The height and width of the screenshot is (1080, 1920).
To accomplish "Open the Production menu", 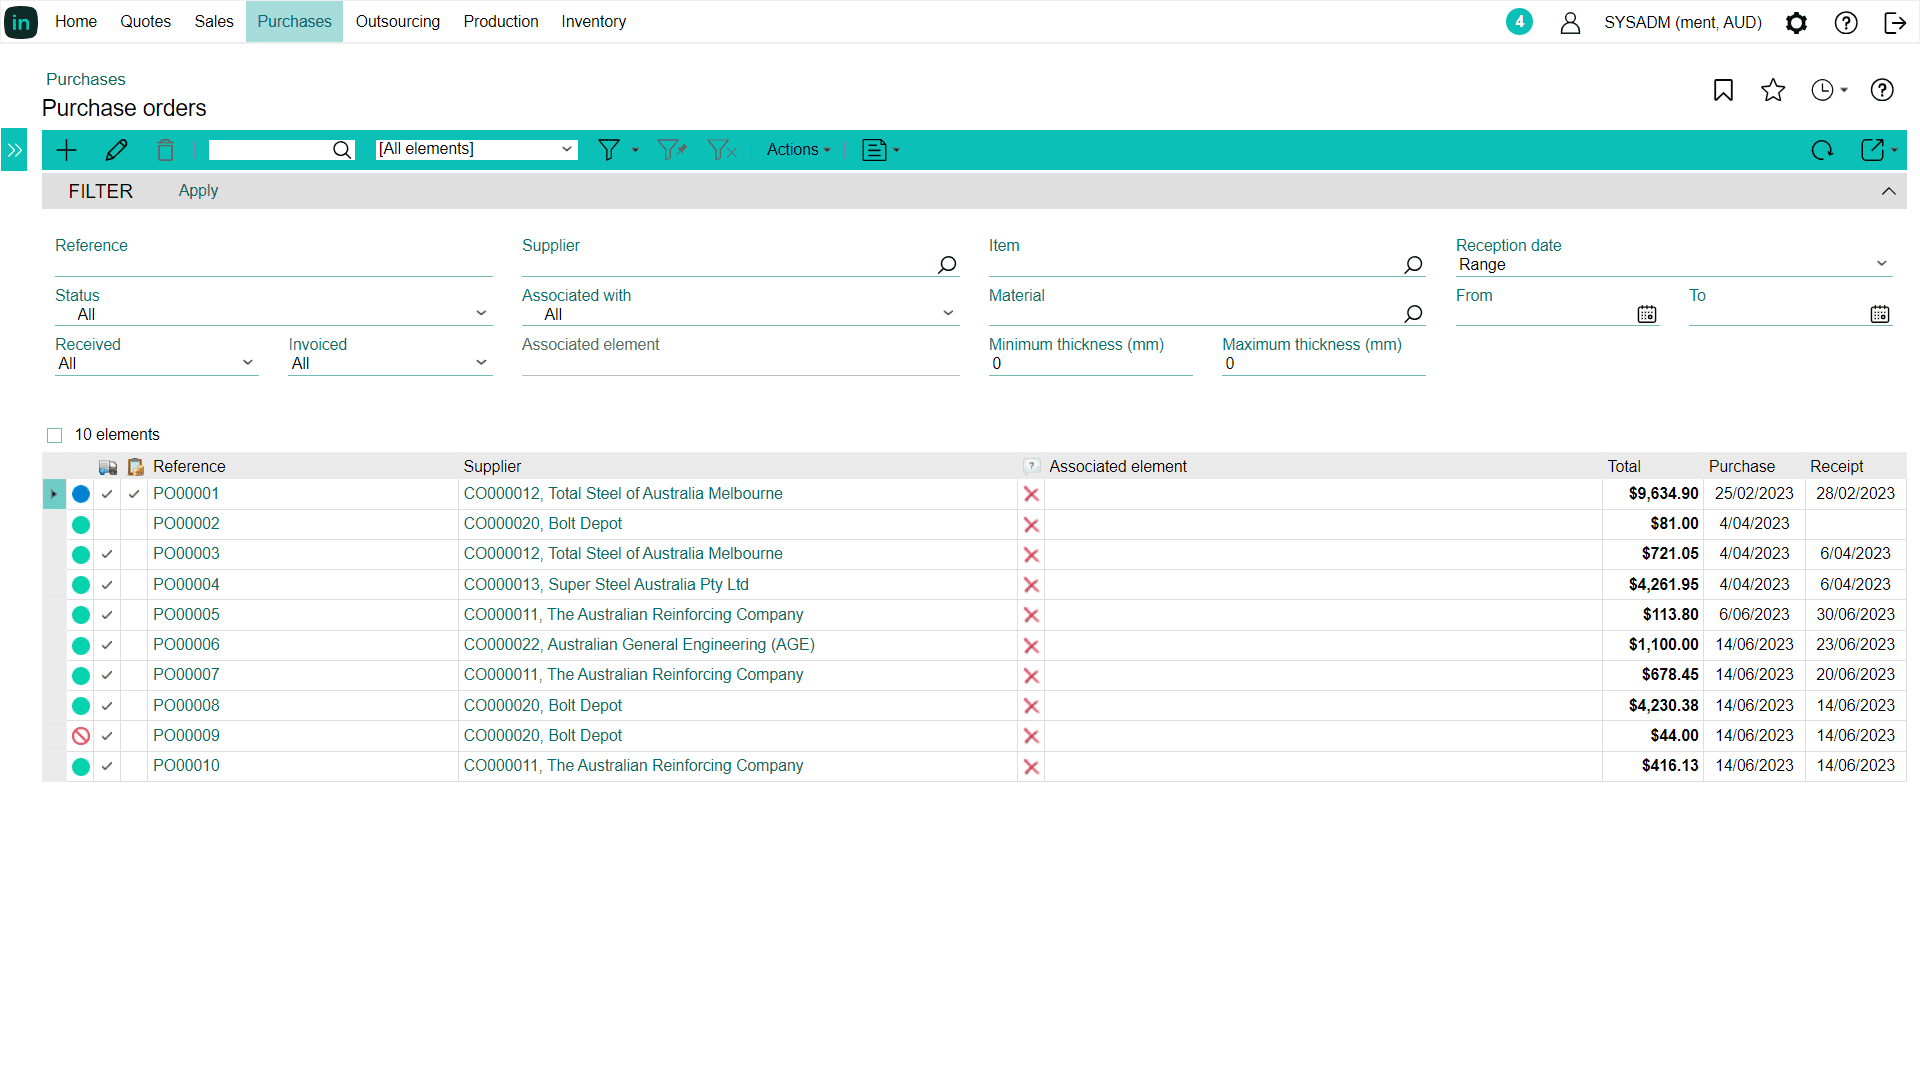I will click(500, 21).
